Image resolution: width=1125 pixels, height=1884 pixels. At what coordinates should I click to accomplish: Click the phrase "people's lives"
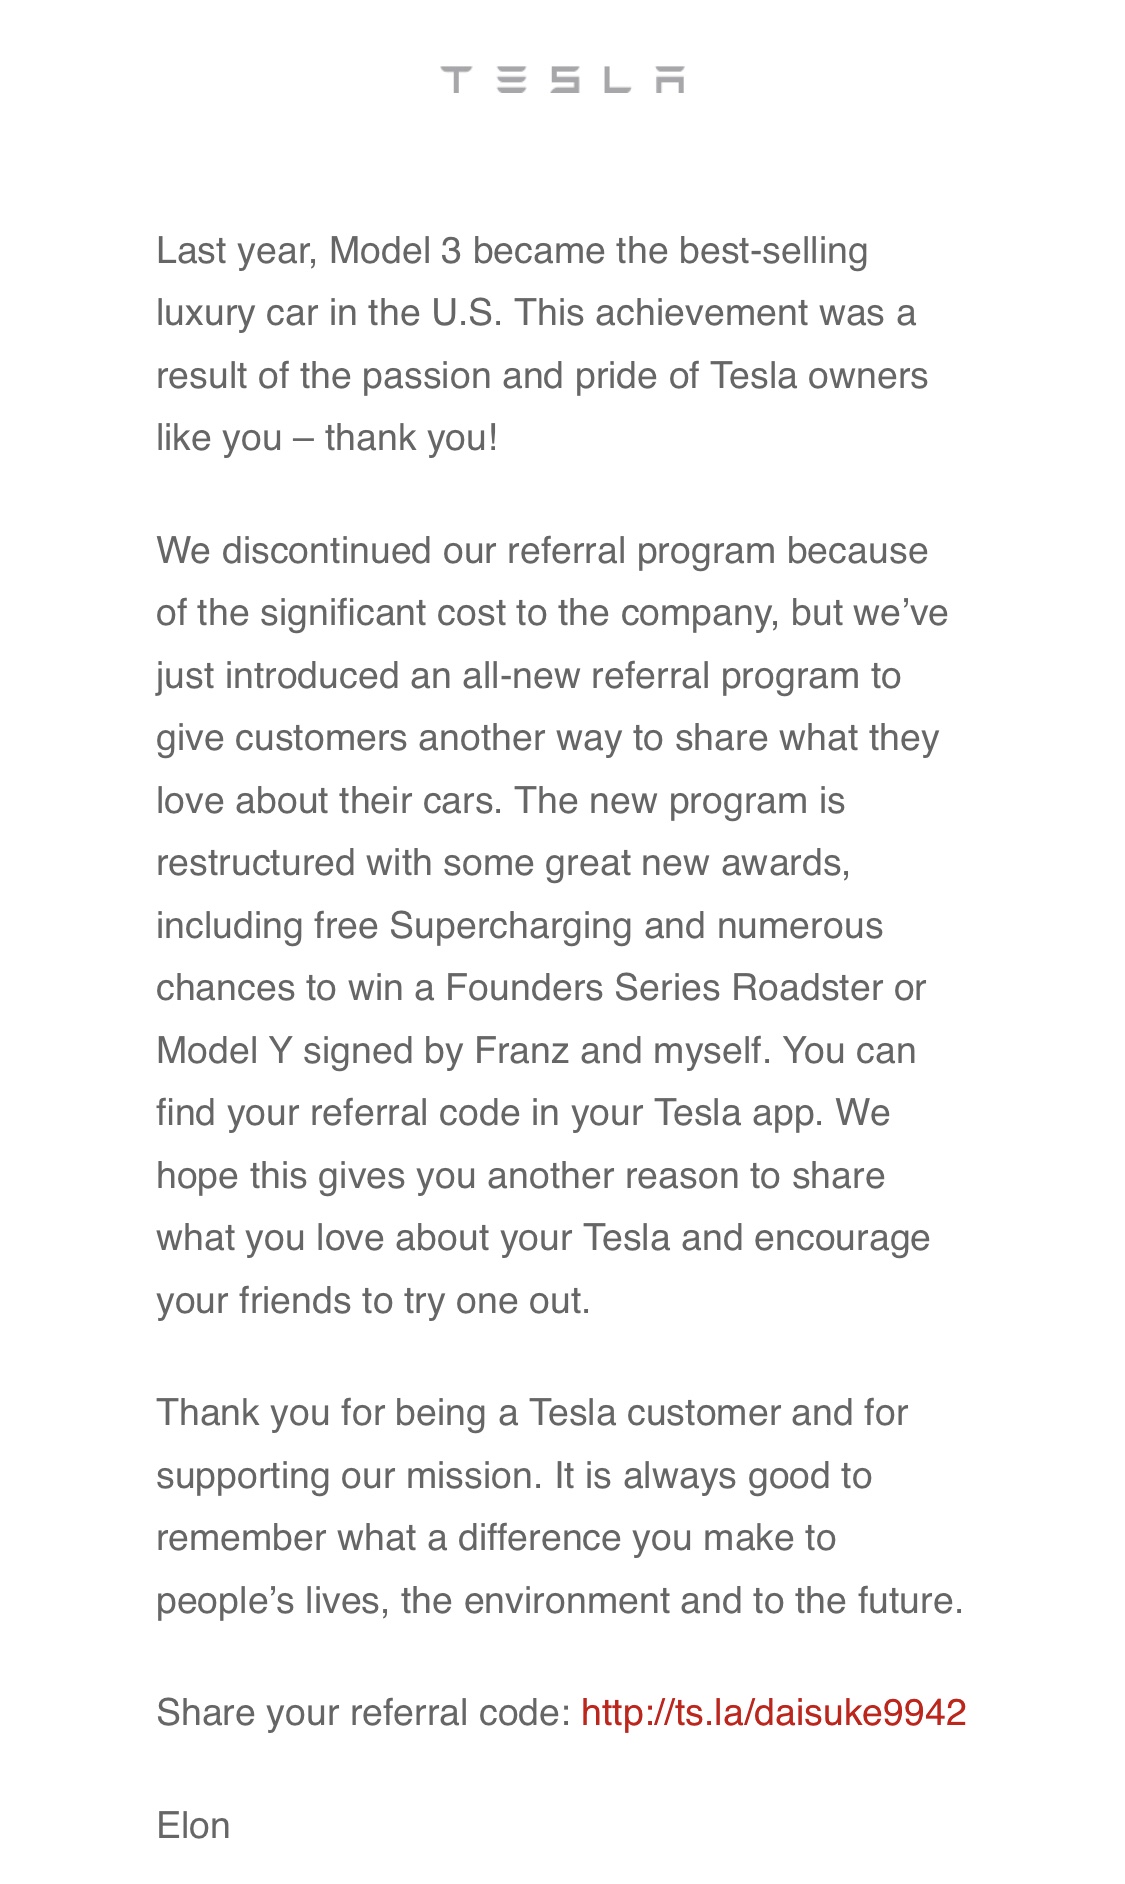[x=269, y=1601]
